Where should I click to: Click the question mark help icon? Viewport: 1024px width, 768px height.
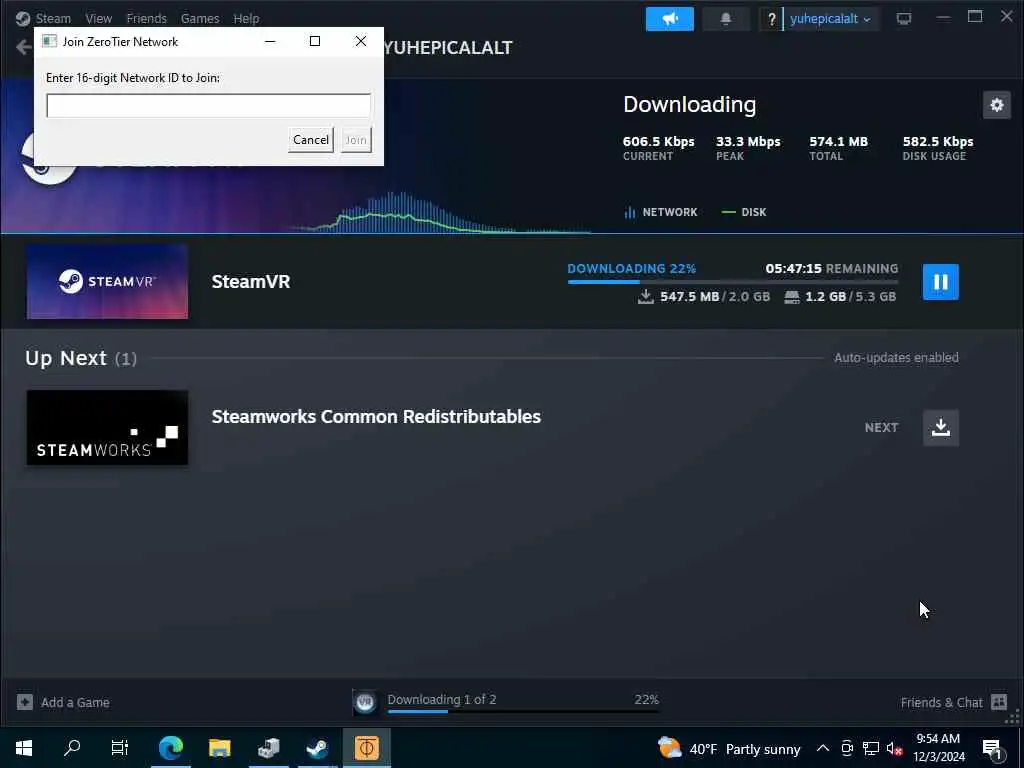771,19
